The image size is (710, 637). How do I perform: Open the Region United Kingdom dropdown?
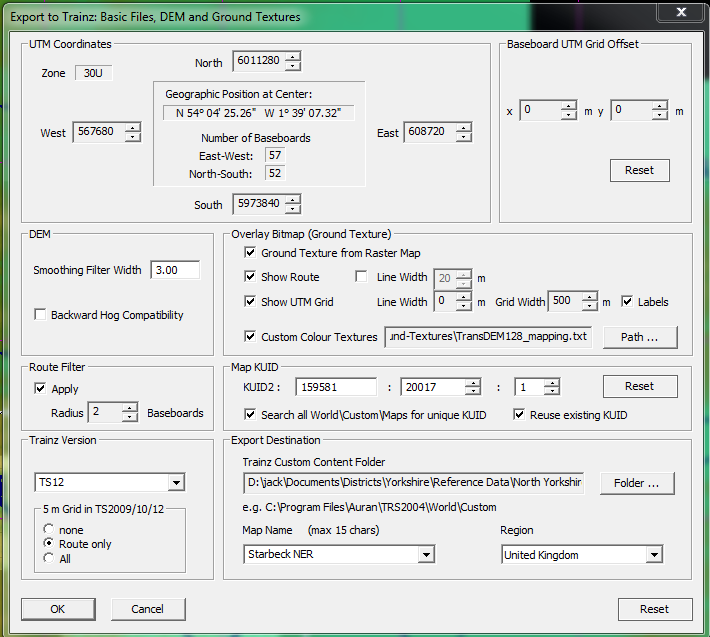click(x=654, y=554)
